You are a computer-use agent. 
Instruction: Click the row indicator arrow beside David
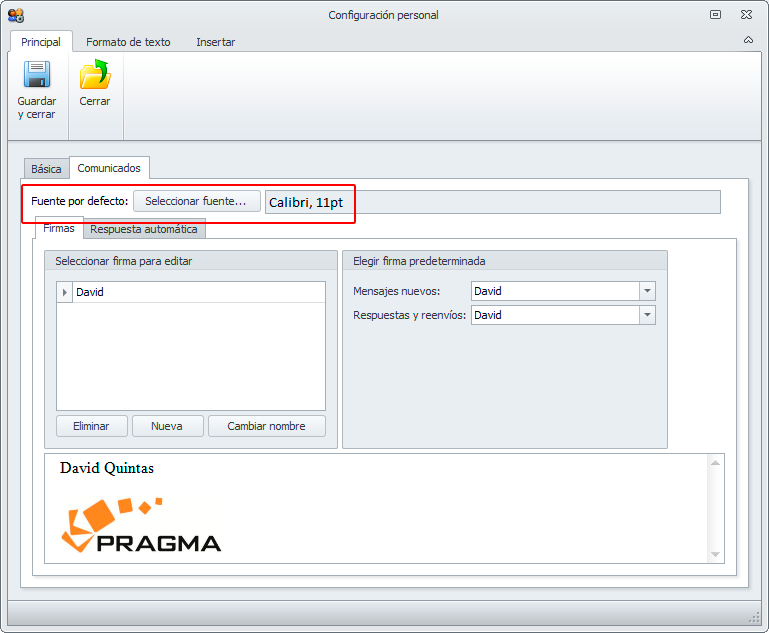(x=65, y=292)
